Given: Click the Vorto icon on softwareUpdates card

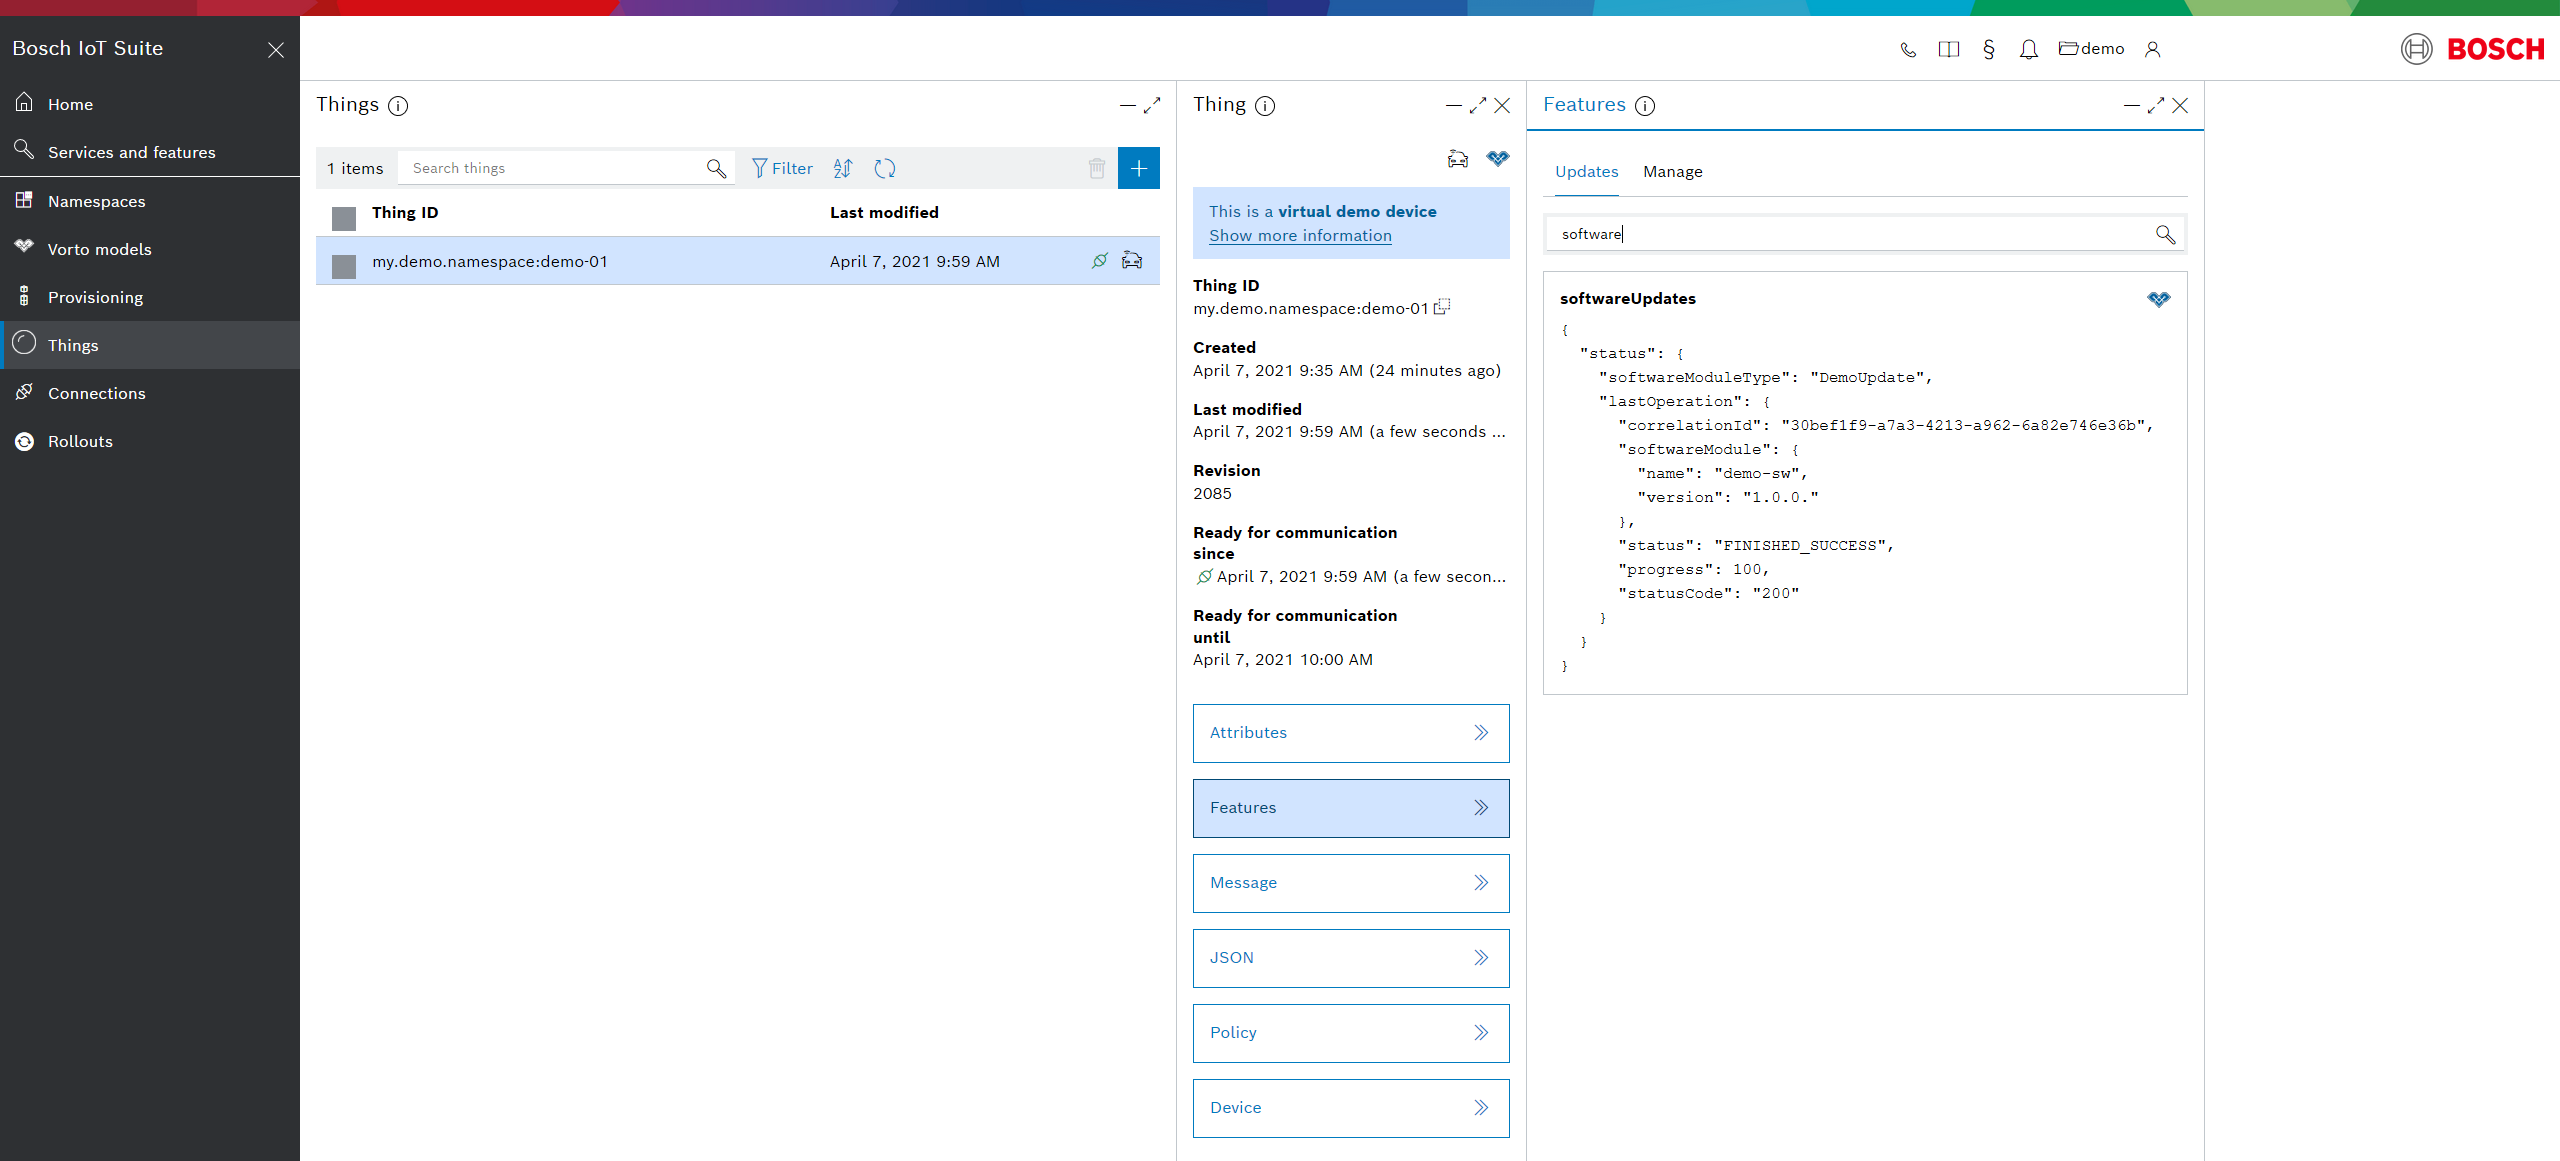Looking at the screenshot, I should 2159,299.
